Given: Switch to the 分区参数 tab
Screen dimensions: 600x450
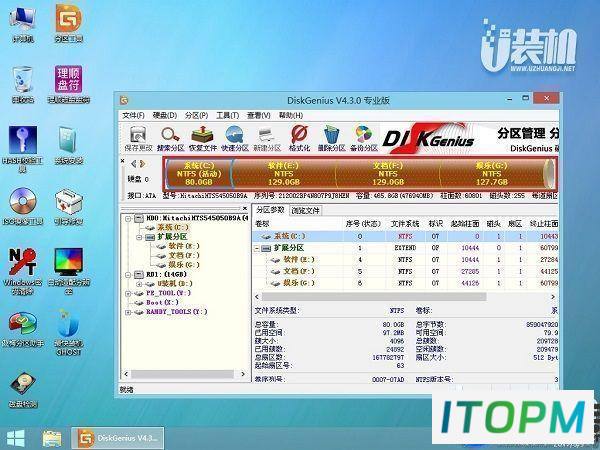Looking at the screenshot, I should point(271,210).
